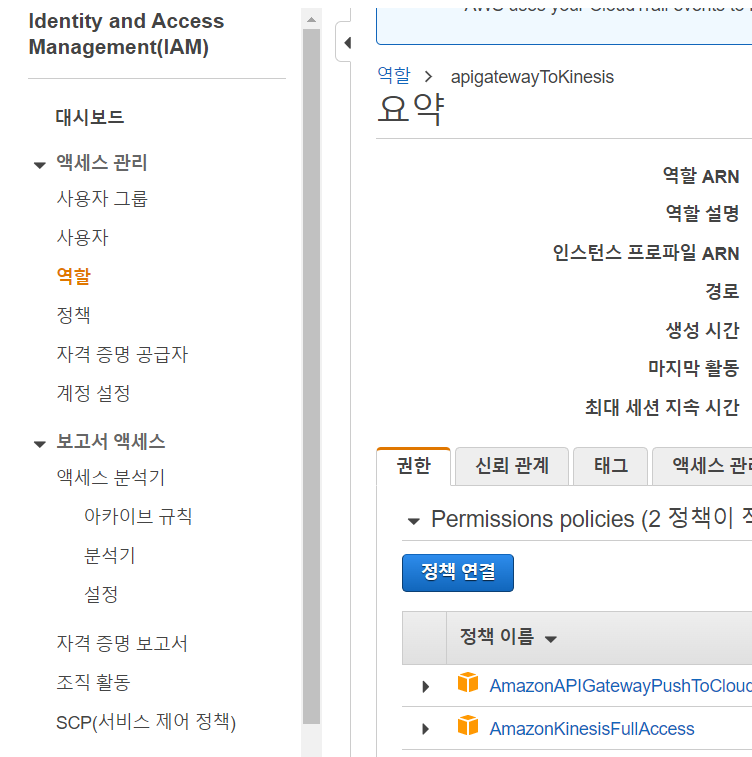Select the 권한 tab
Image resolution: width=752 pixels, height=757 pixels.
coord(413,466)
